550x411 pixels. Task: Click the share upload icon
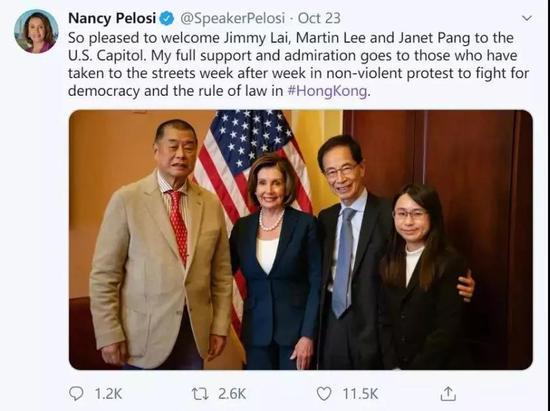[448, 393]
